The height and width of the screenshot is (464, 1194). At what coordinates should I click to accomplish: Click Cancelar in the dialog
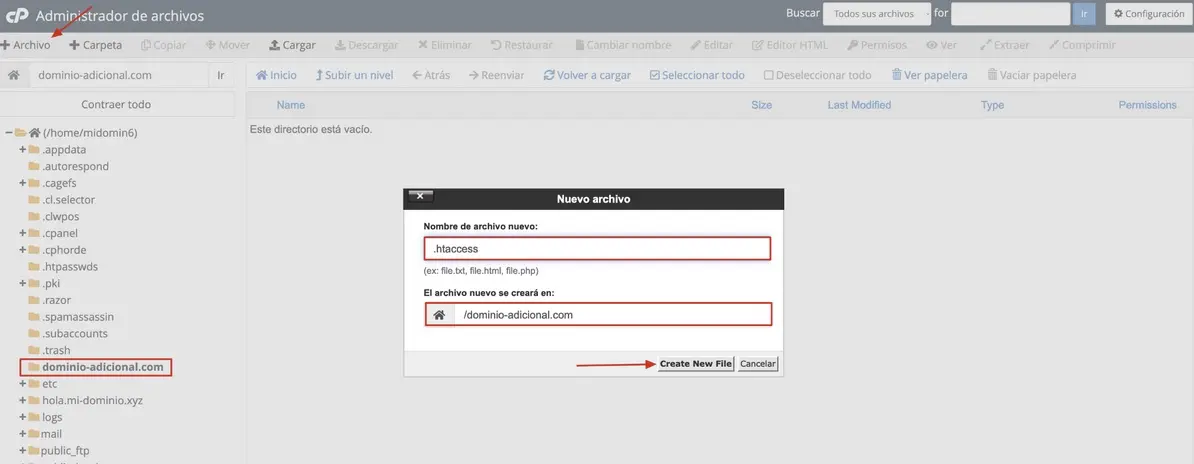(757, 364)
